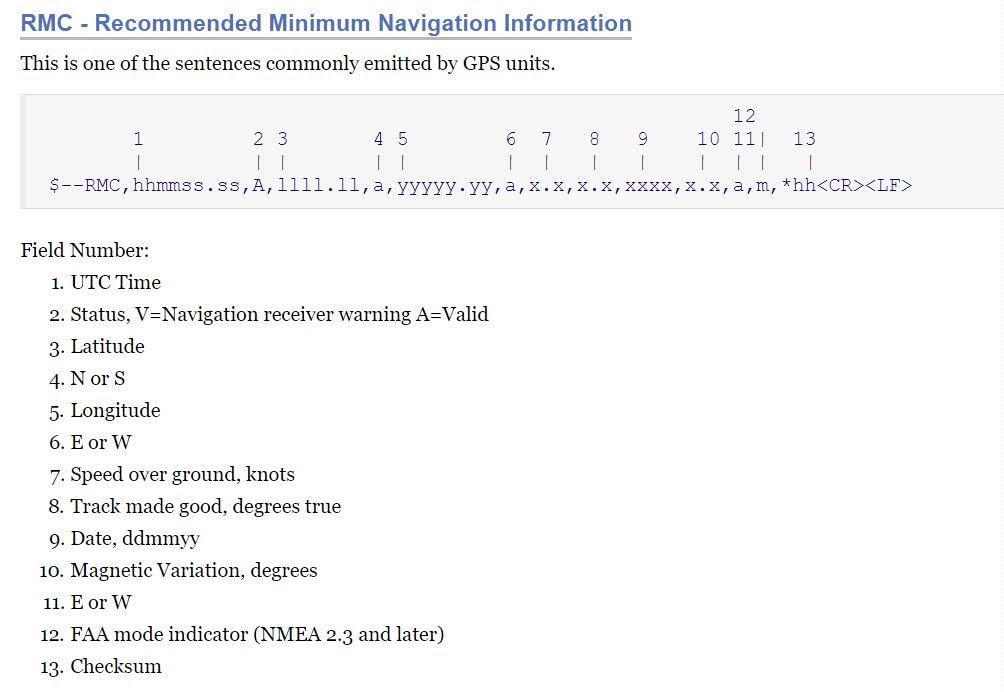The height and width of the screenshot is (692, 1004).
Task: Click the "Field Number:" label
Action: pos(85,250)
